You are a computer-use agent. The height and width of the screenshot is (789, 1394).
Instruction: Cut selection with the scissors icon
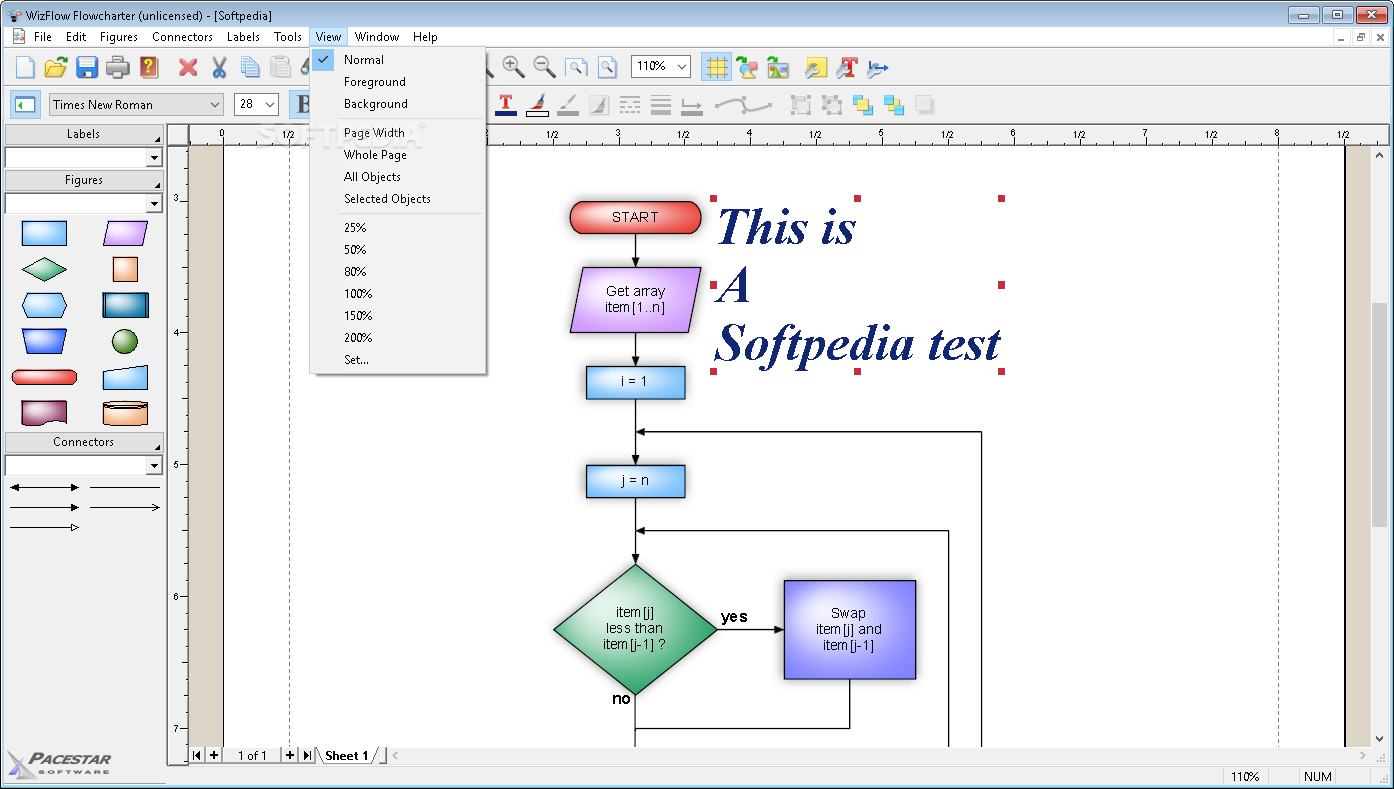point(219,68)
